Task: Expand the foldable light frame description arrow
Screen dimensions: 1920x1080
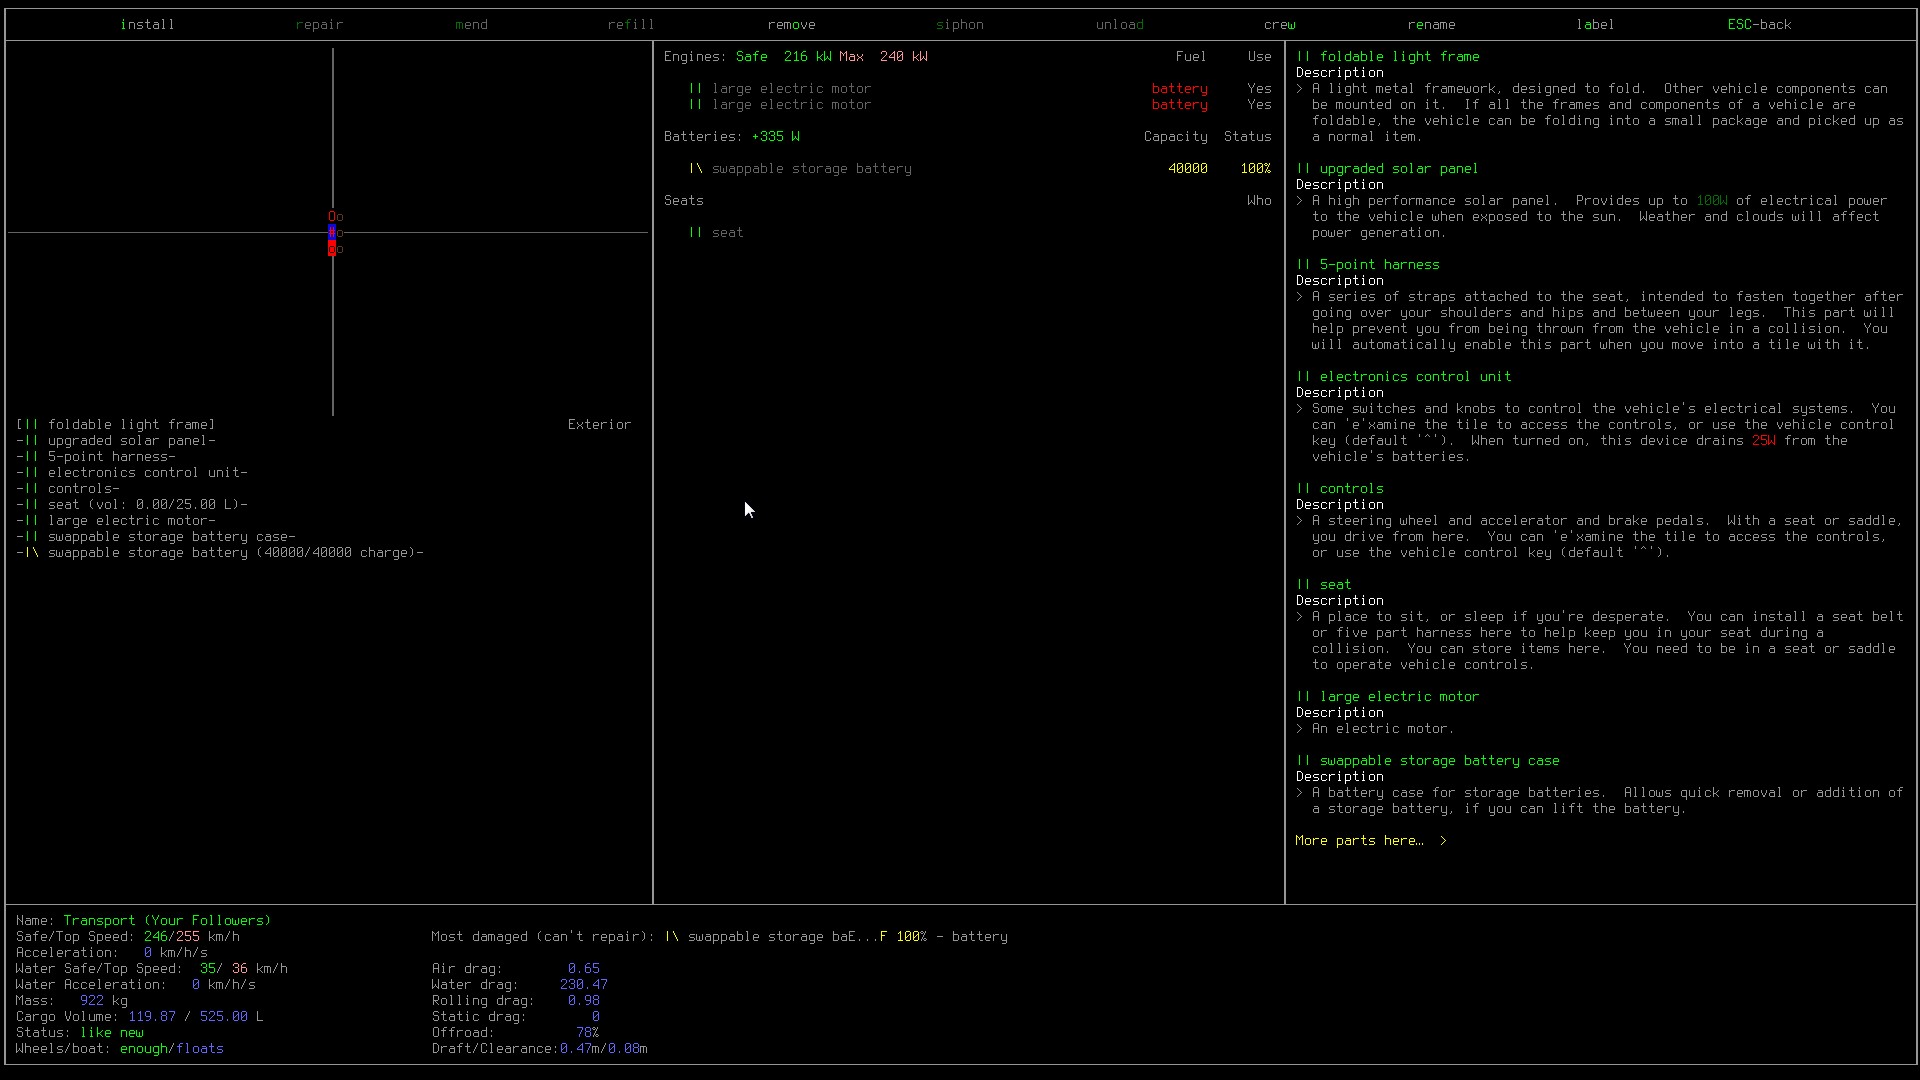Action: [1300, 89]
